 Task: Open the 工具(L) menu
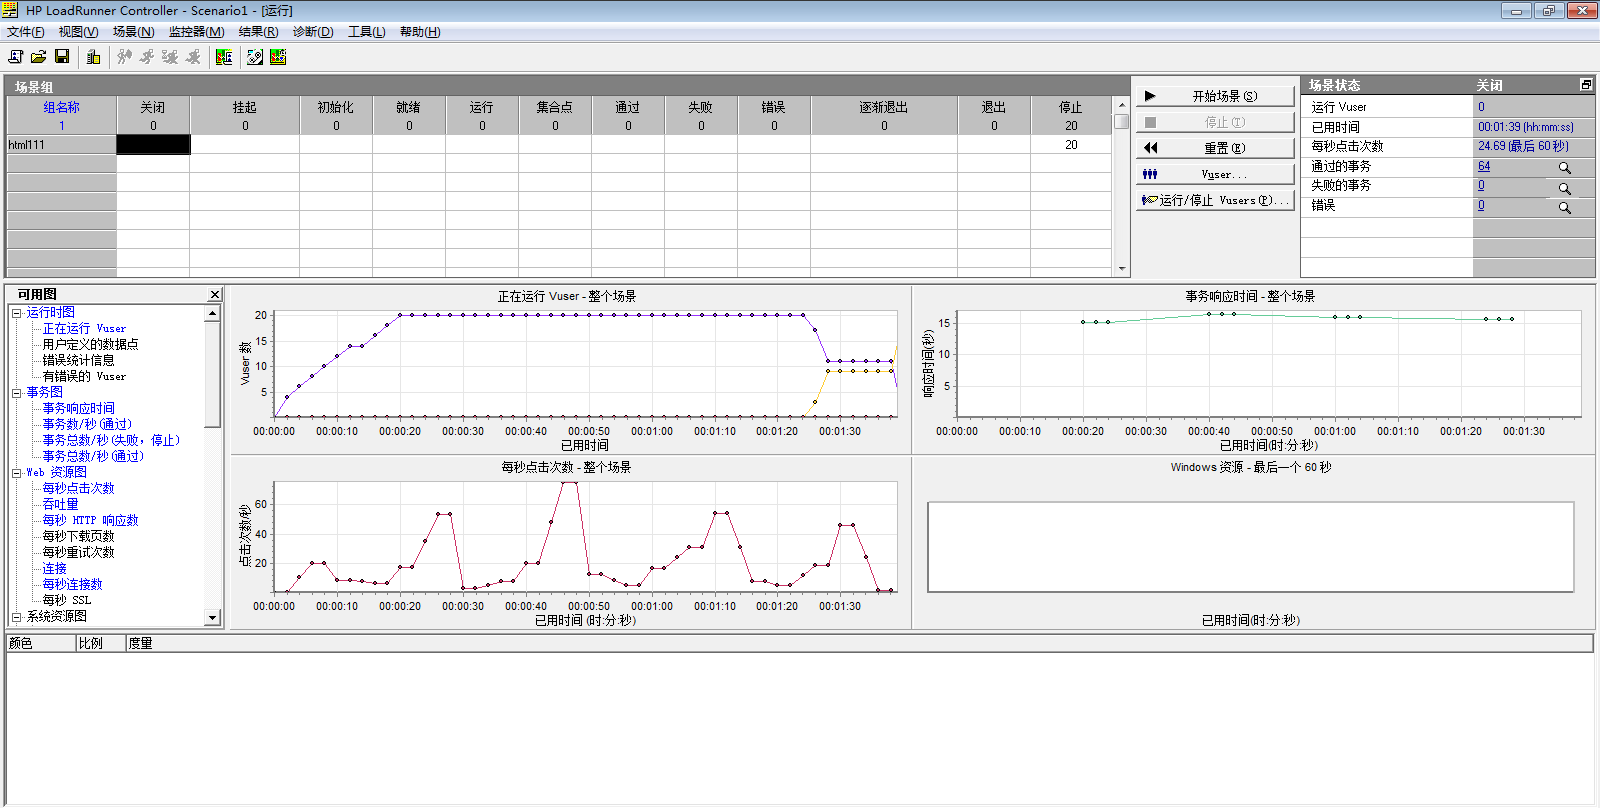click(x=366, y=32)
